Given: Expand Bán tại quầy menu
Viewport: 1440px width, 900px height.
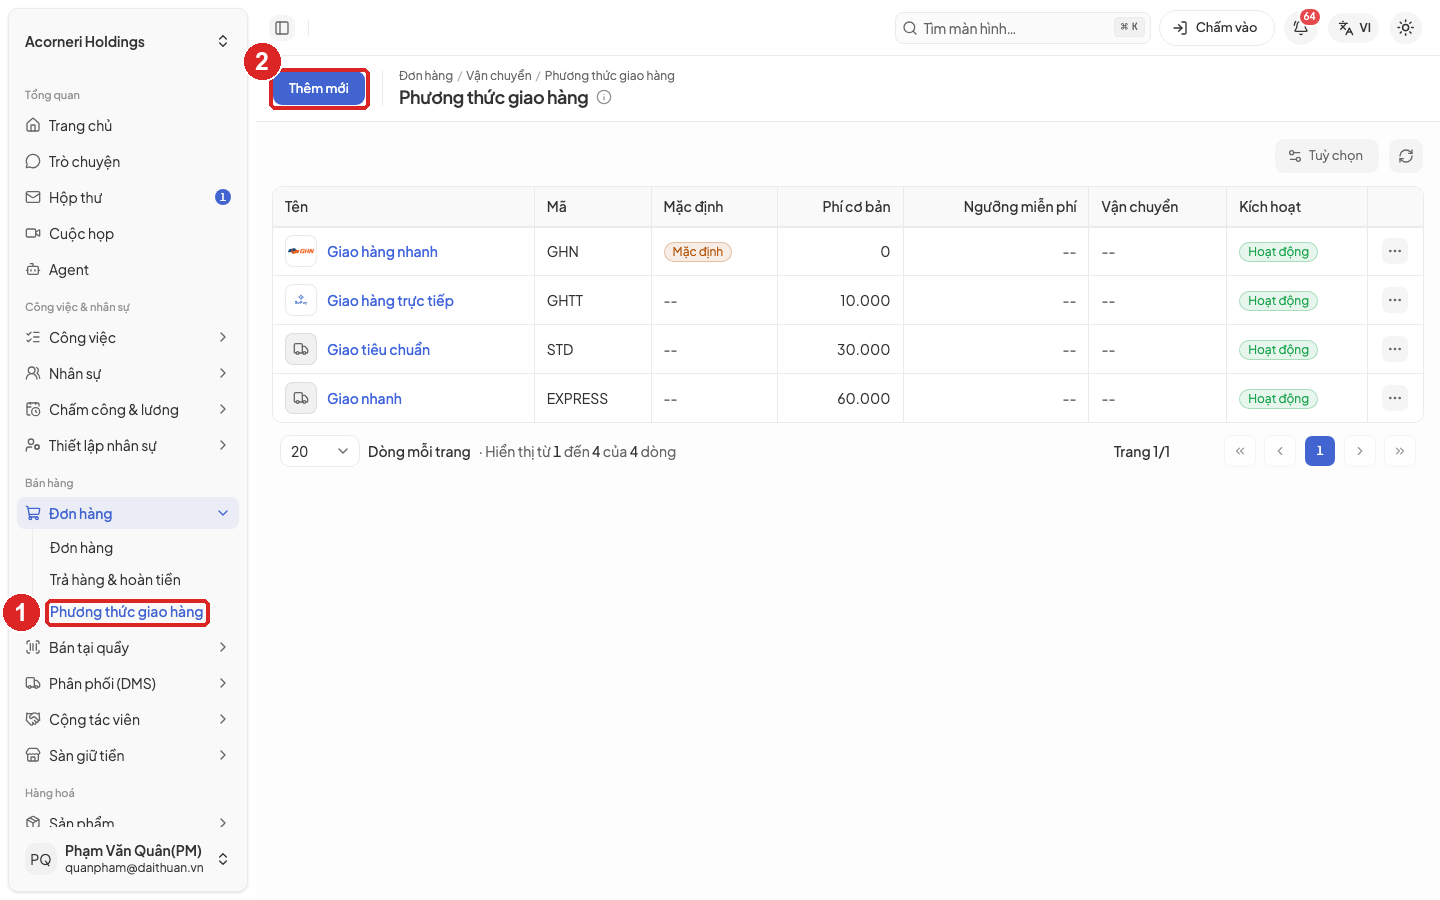Looking at the screenshot, I should coord(128,648).
